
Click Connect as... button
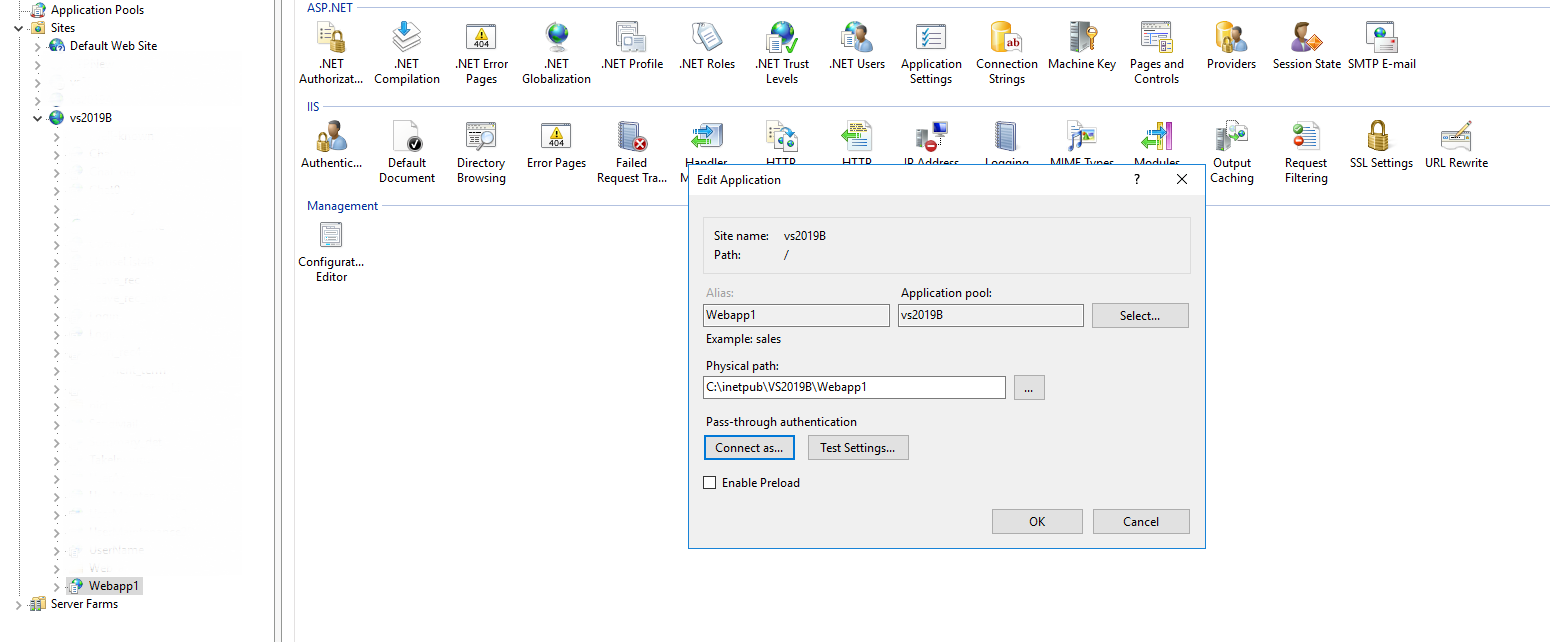[749, 448]
